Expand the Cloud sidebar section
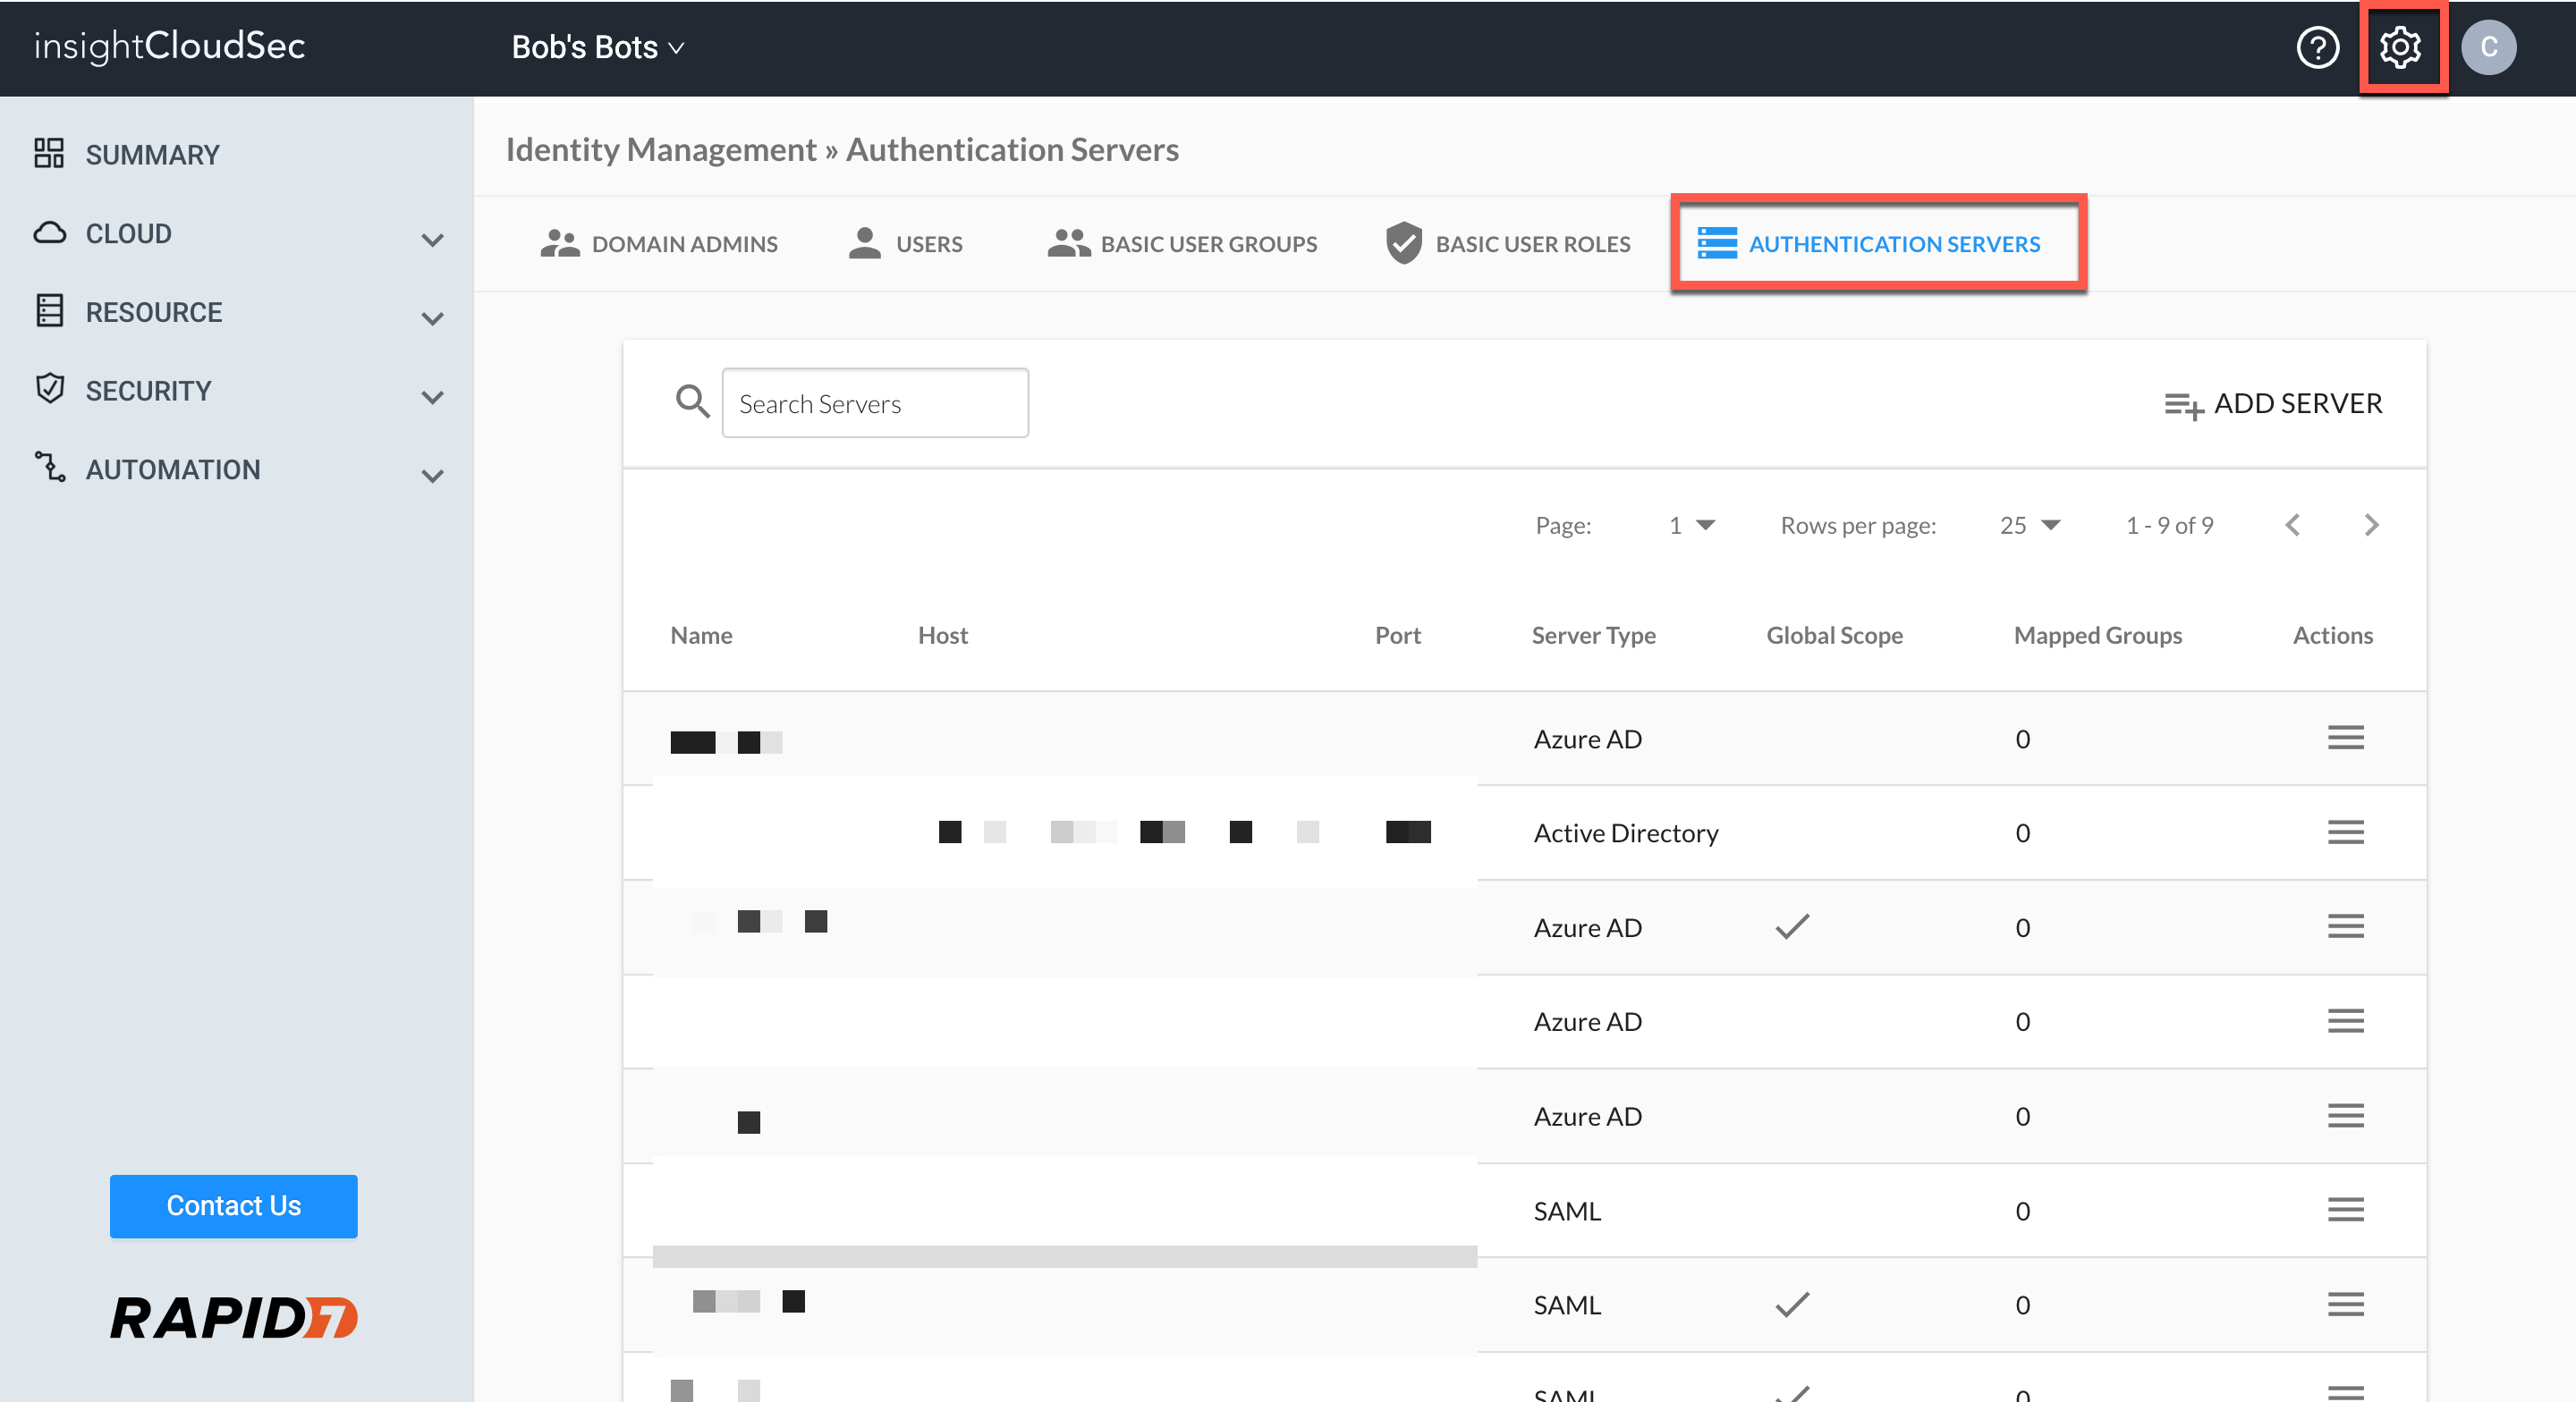This screenshot has height=1402, width=2576. click(432, 240)
